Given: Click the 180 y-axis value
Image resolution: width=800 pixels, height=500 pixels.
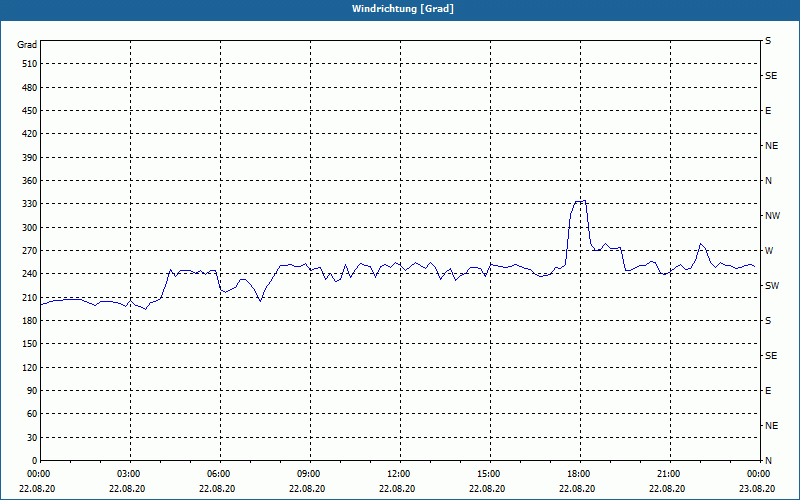Looking at the screenshot, I should click(x=29, y=321).
